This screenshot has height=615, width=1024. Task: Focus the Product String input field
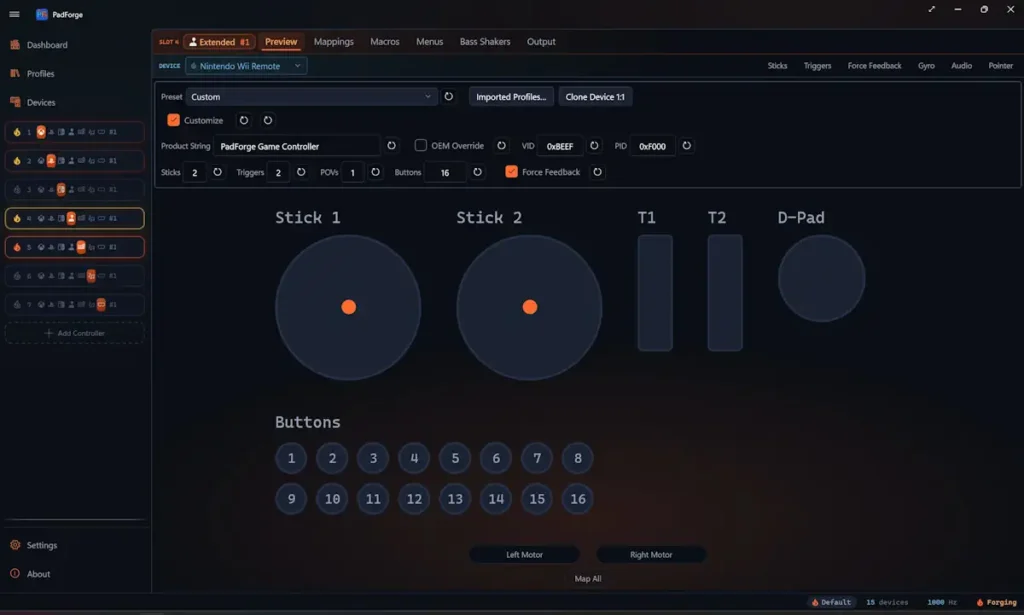click(297, 146)
